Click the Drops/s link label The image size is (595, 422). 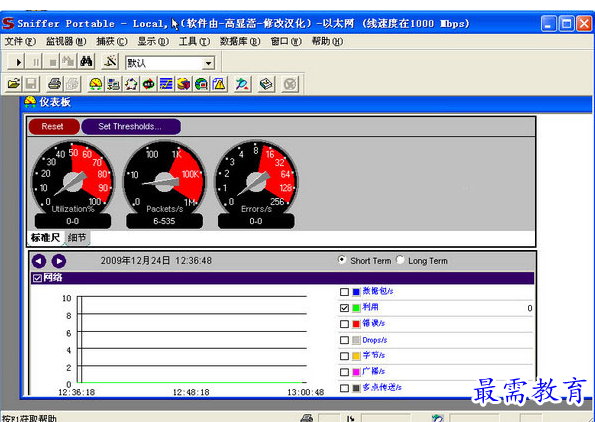pyautogui.click(x=375, y=340)
